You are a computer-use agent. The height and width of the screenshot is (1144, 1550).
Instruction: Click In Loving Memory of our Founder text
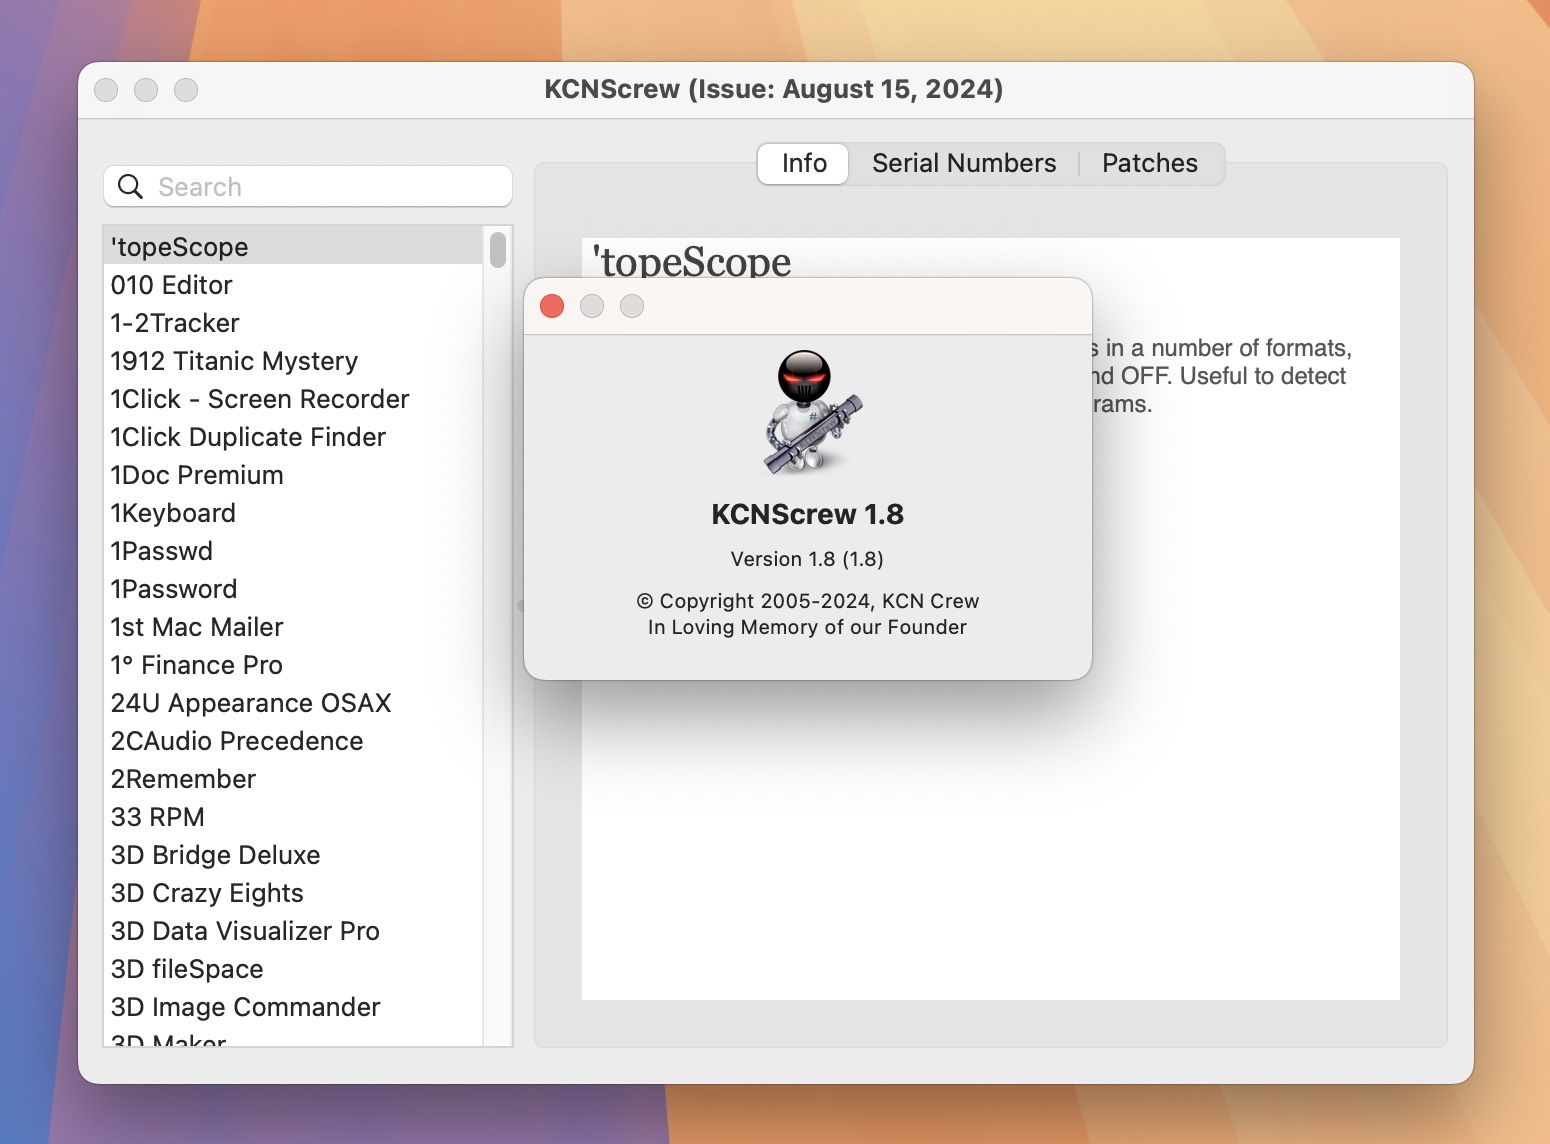807,627
